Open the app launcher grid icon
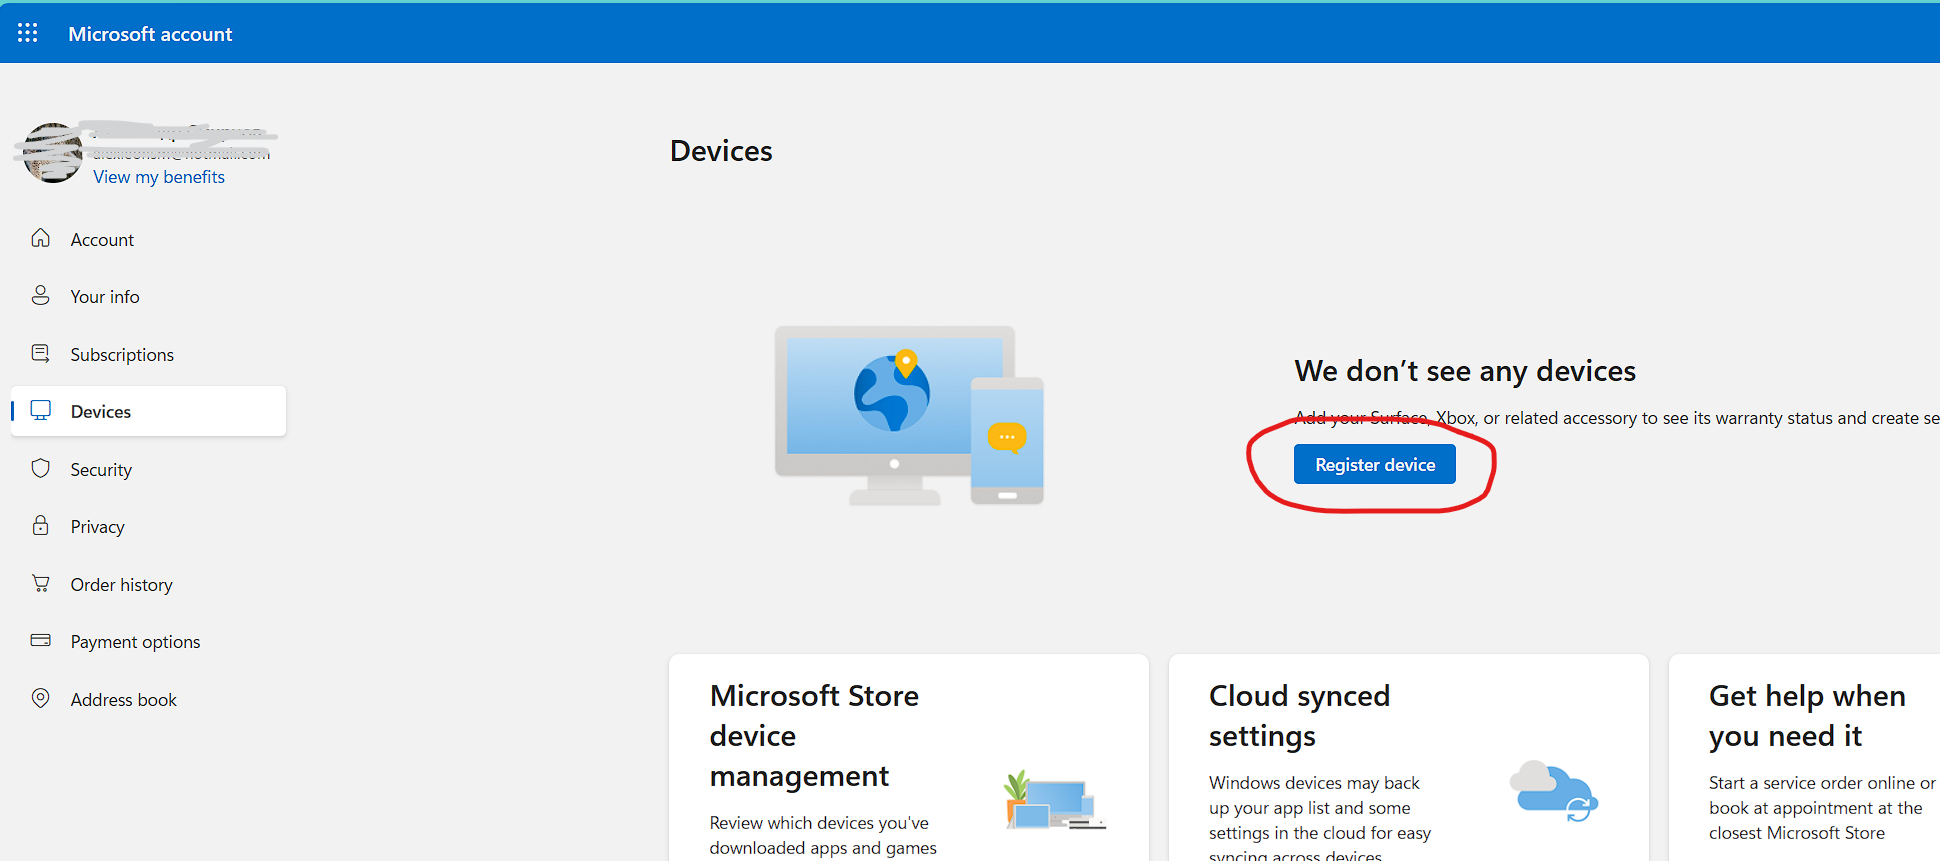The width and height of the screenshot is (1940, 861). [x=28, y=33]
